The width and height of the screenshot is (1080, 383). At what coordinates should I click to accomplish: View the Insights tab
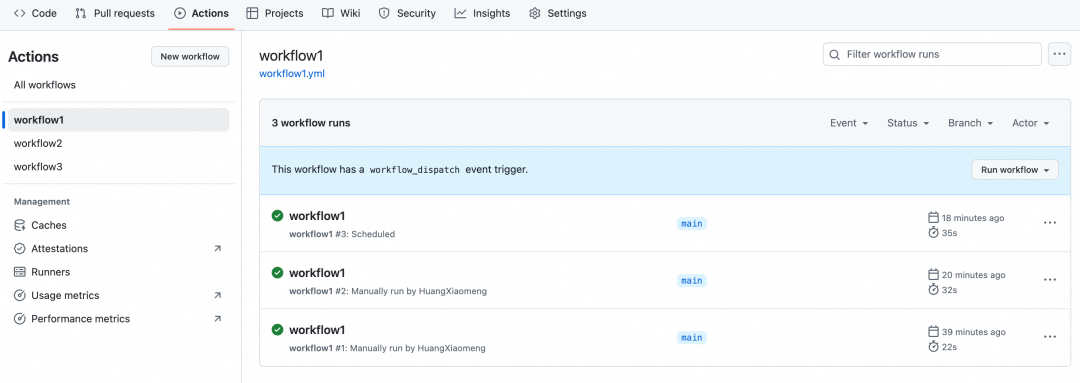click(482, 13)
